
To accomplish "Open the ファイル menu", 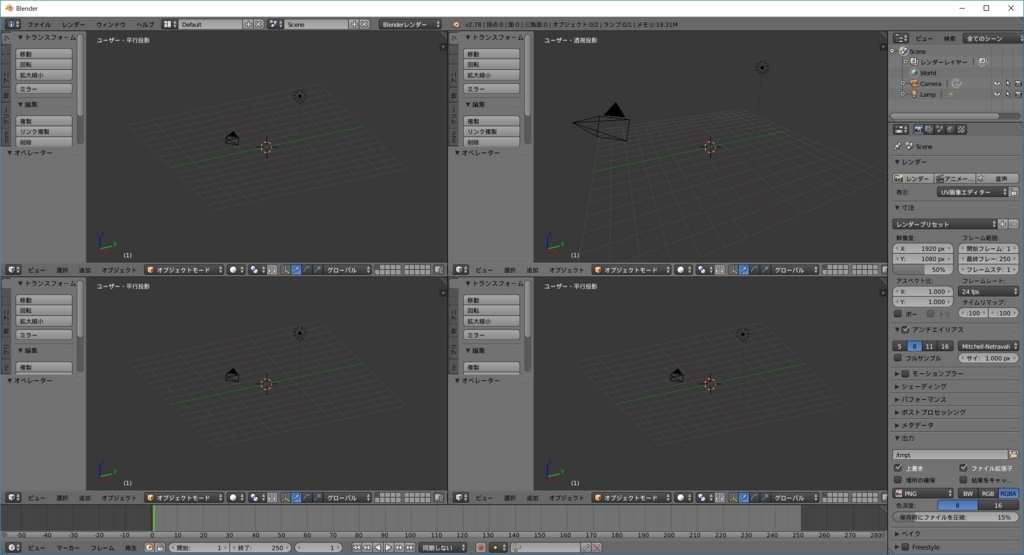I will (x=39, y=24).
